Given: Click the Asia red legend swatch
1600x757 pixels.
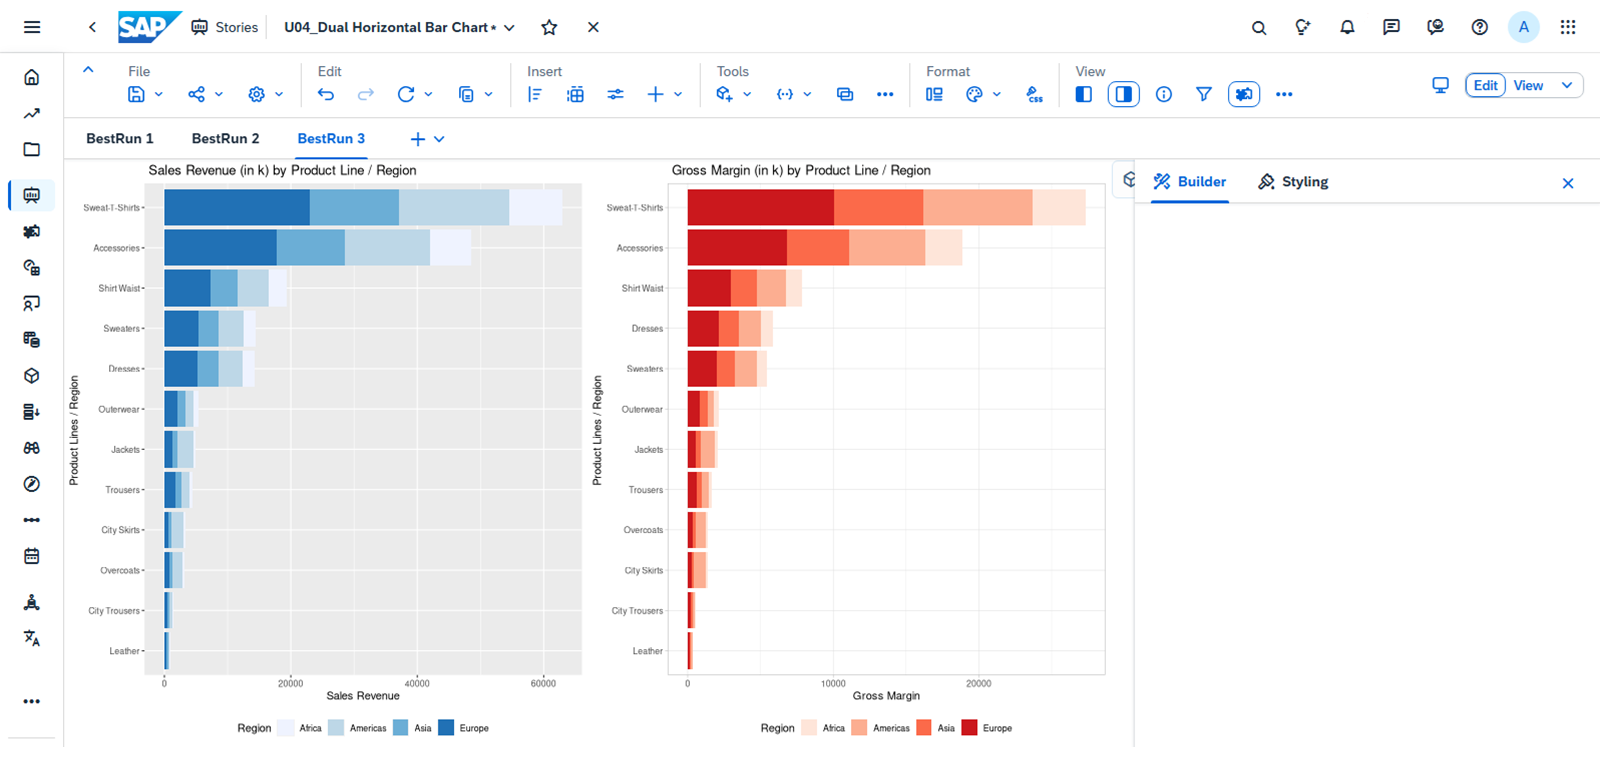Looking at the screenshot, I should click(x=924, y=728).
